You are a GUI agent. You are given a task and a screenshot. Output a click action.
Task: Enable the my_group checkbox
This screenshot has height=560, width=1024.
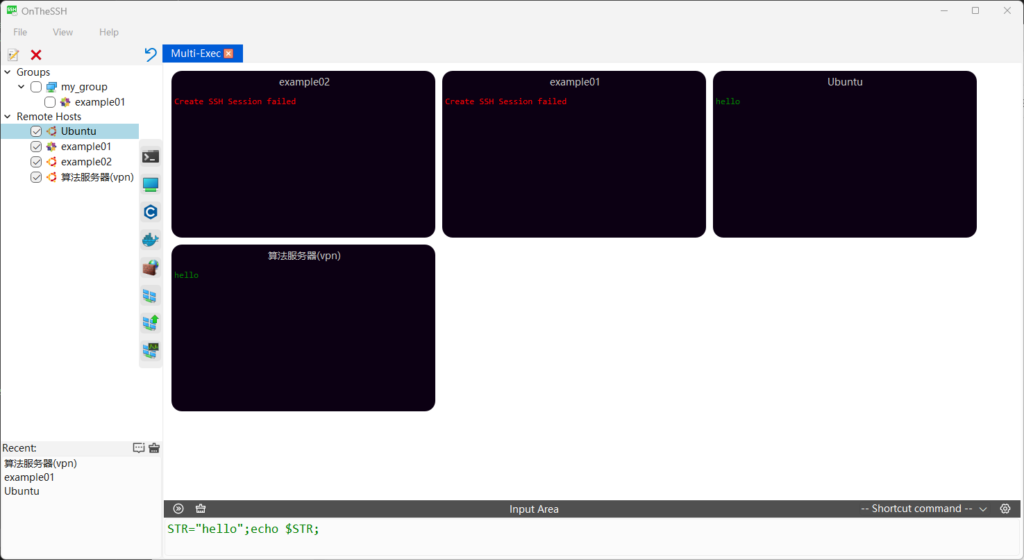pyautogui.click(x=36, y=87)
